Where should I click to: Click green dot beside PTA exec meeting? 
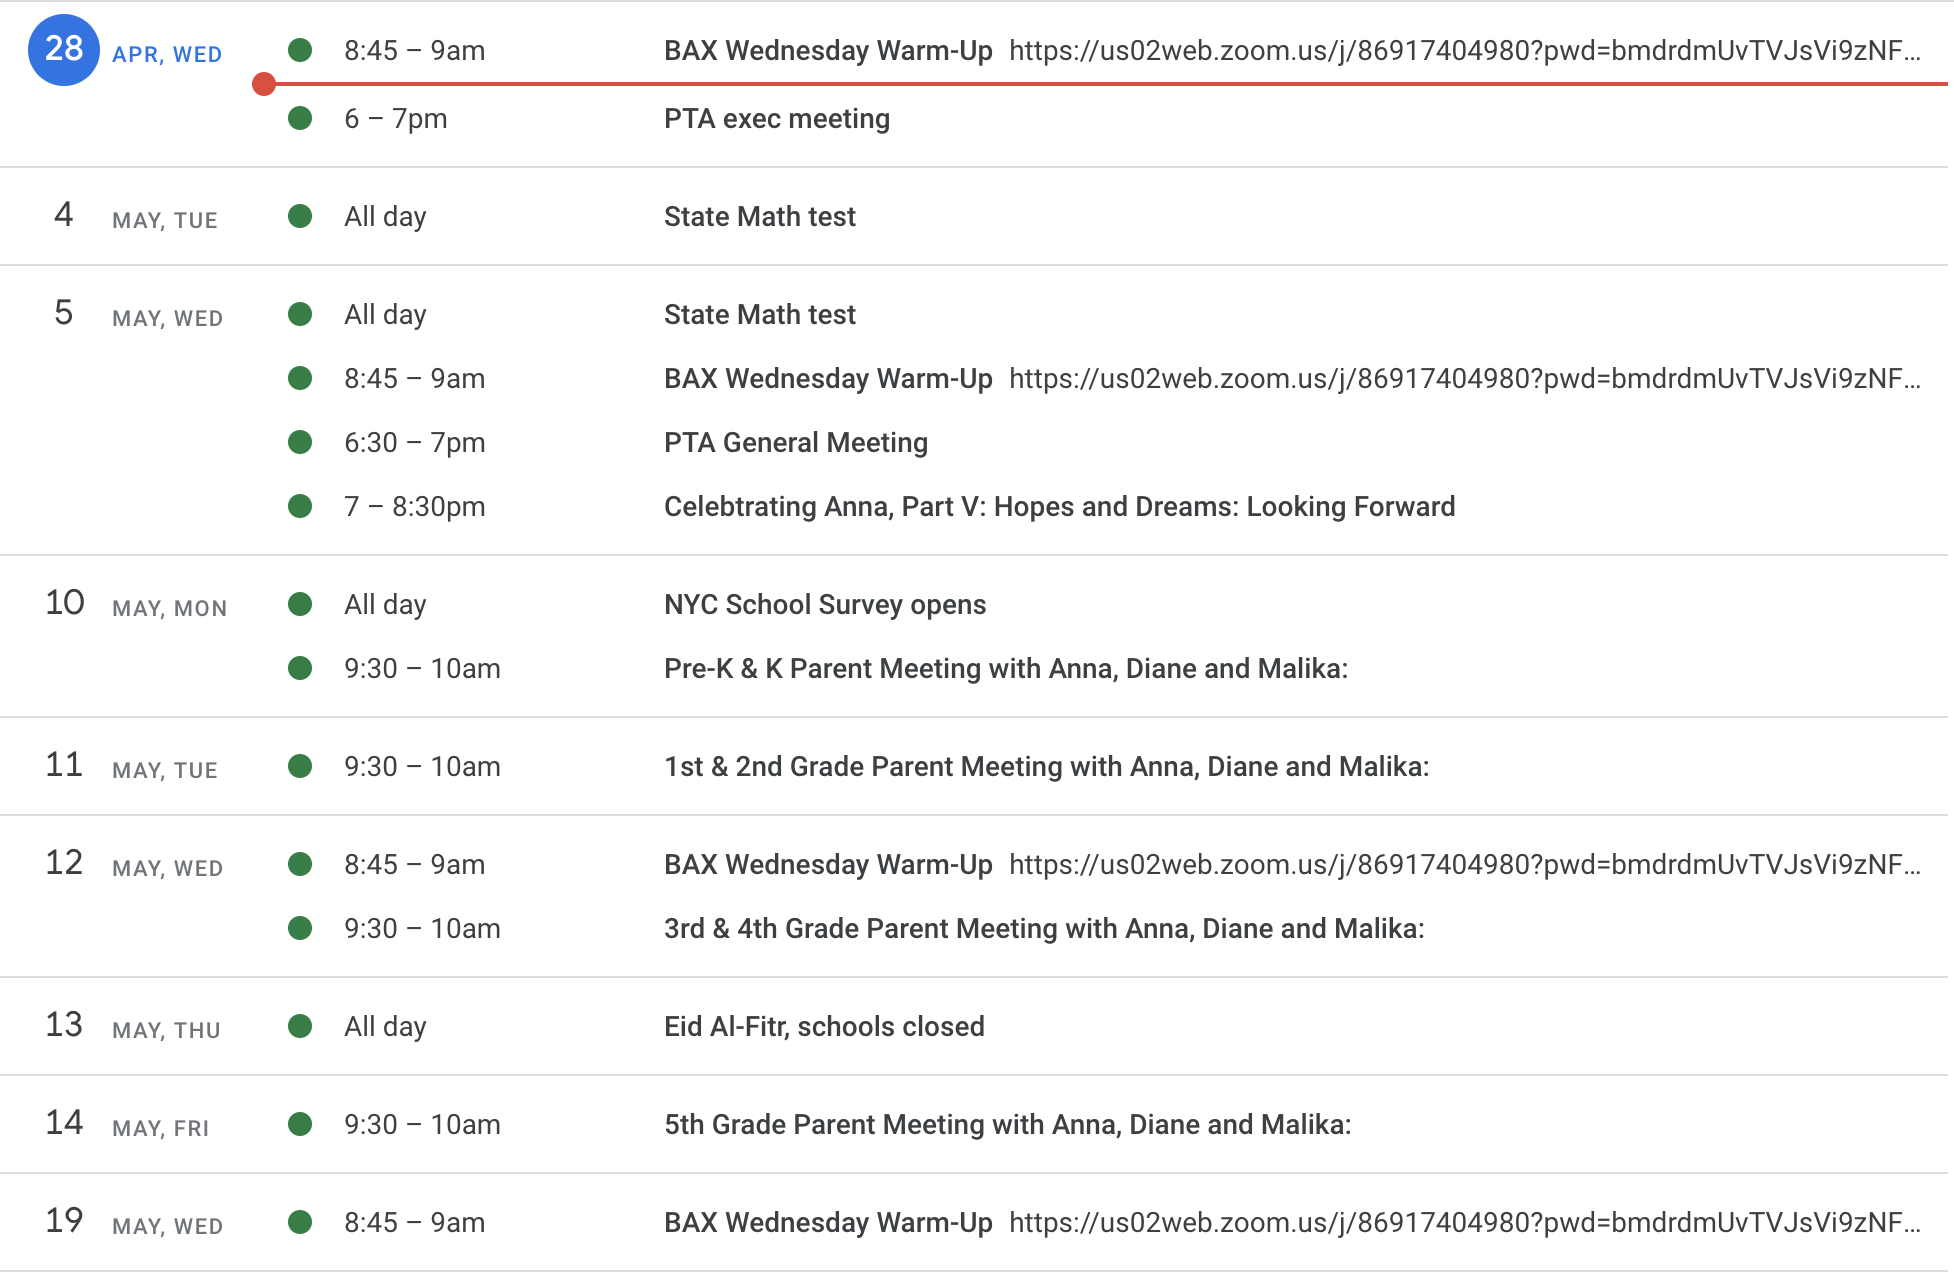[x=300, y=119]
